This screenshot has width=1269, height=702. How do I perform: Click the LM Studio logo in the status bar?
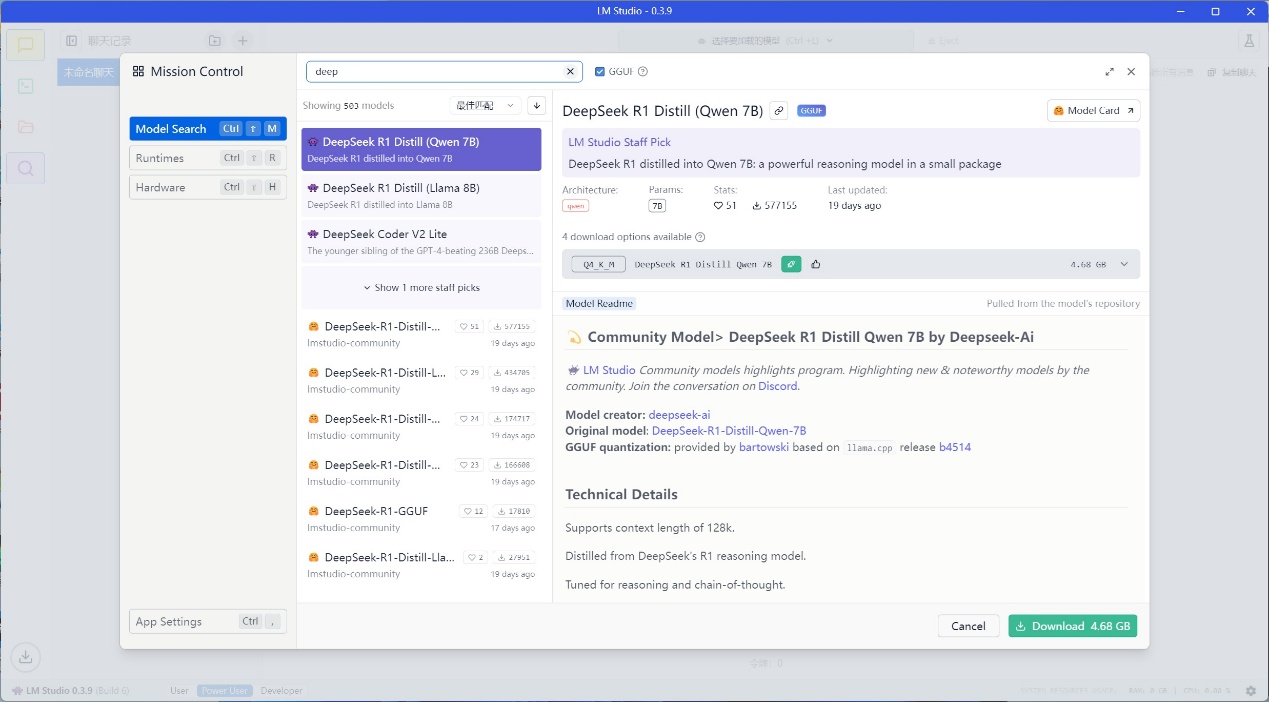coord(17,690)
